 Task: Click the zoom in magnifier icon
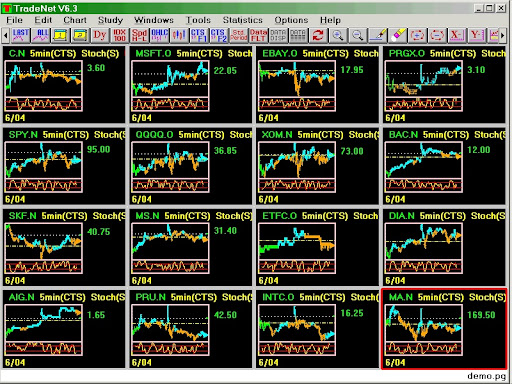tap(338, 35)
